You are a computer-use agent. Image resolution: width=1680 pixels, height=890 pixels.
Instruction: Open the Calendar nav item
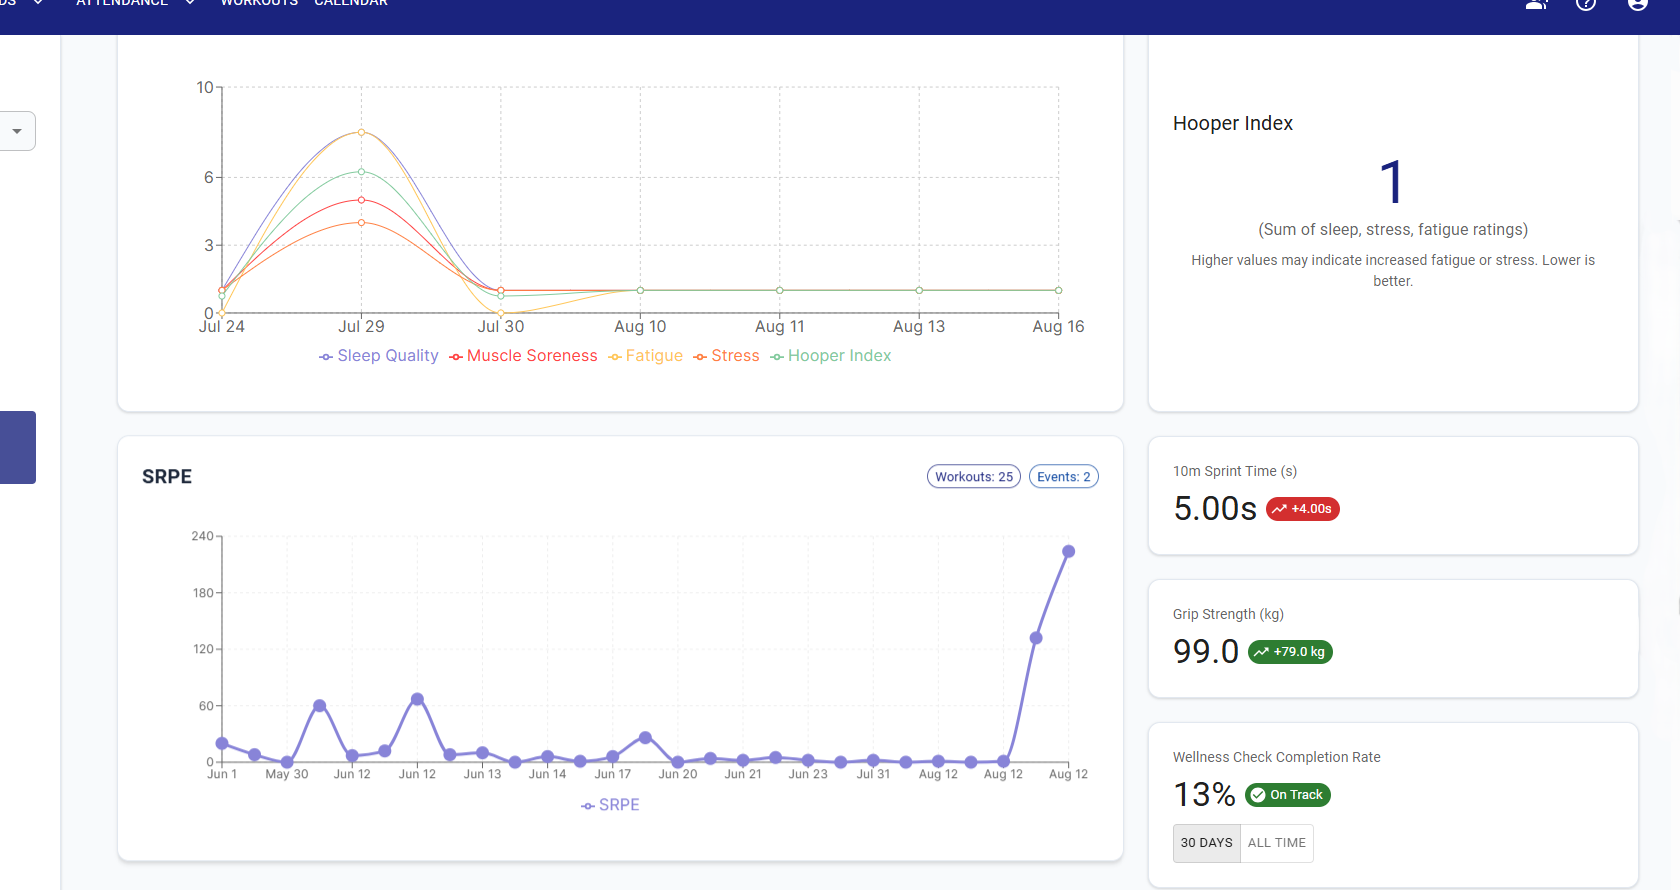tap(351, 4)
